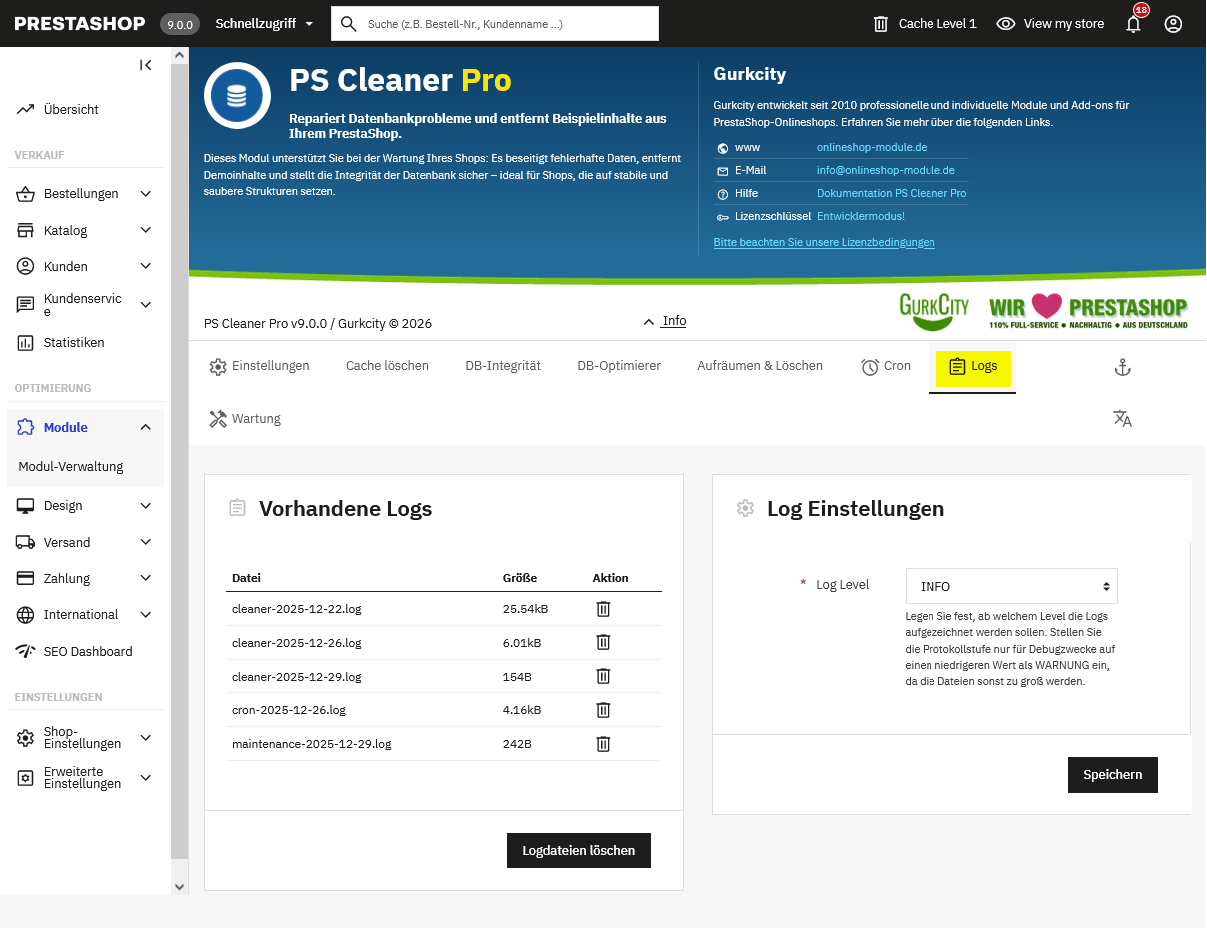Image resolution: width=1207 pixels, height=928 pixels.
Task: Click Wir lieben PrestaShop banner
Action: tap(1088, 312)
